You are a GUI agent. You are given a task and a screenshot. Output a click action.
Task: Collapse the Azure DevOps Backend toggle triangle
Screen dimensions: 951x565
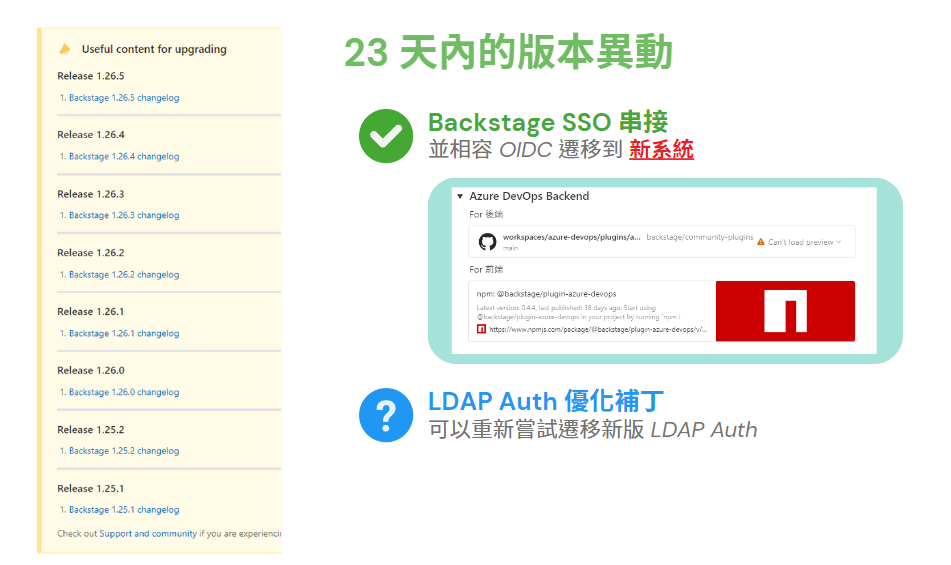[460, 196]
